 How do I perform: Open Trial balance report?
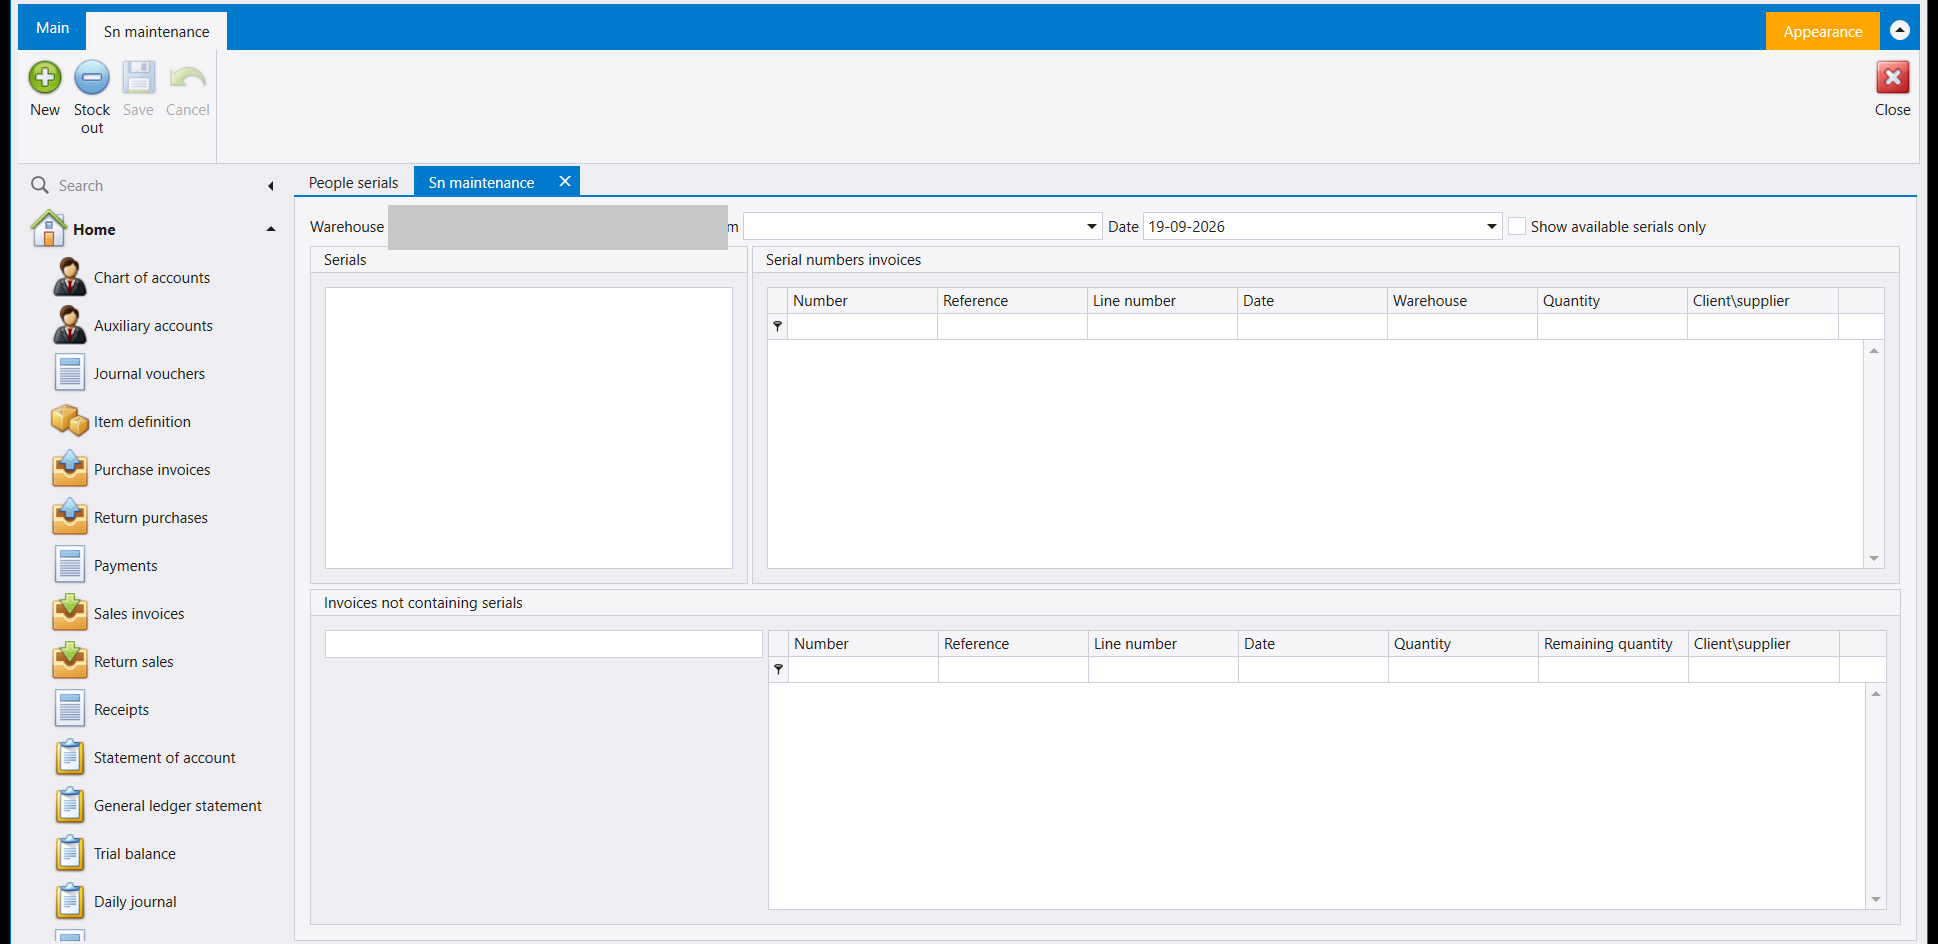coord(134,854)
